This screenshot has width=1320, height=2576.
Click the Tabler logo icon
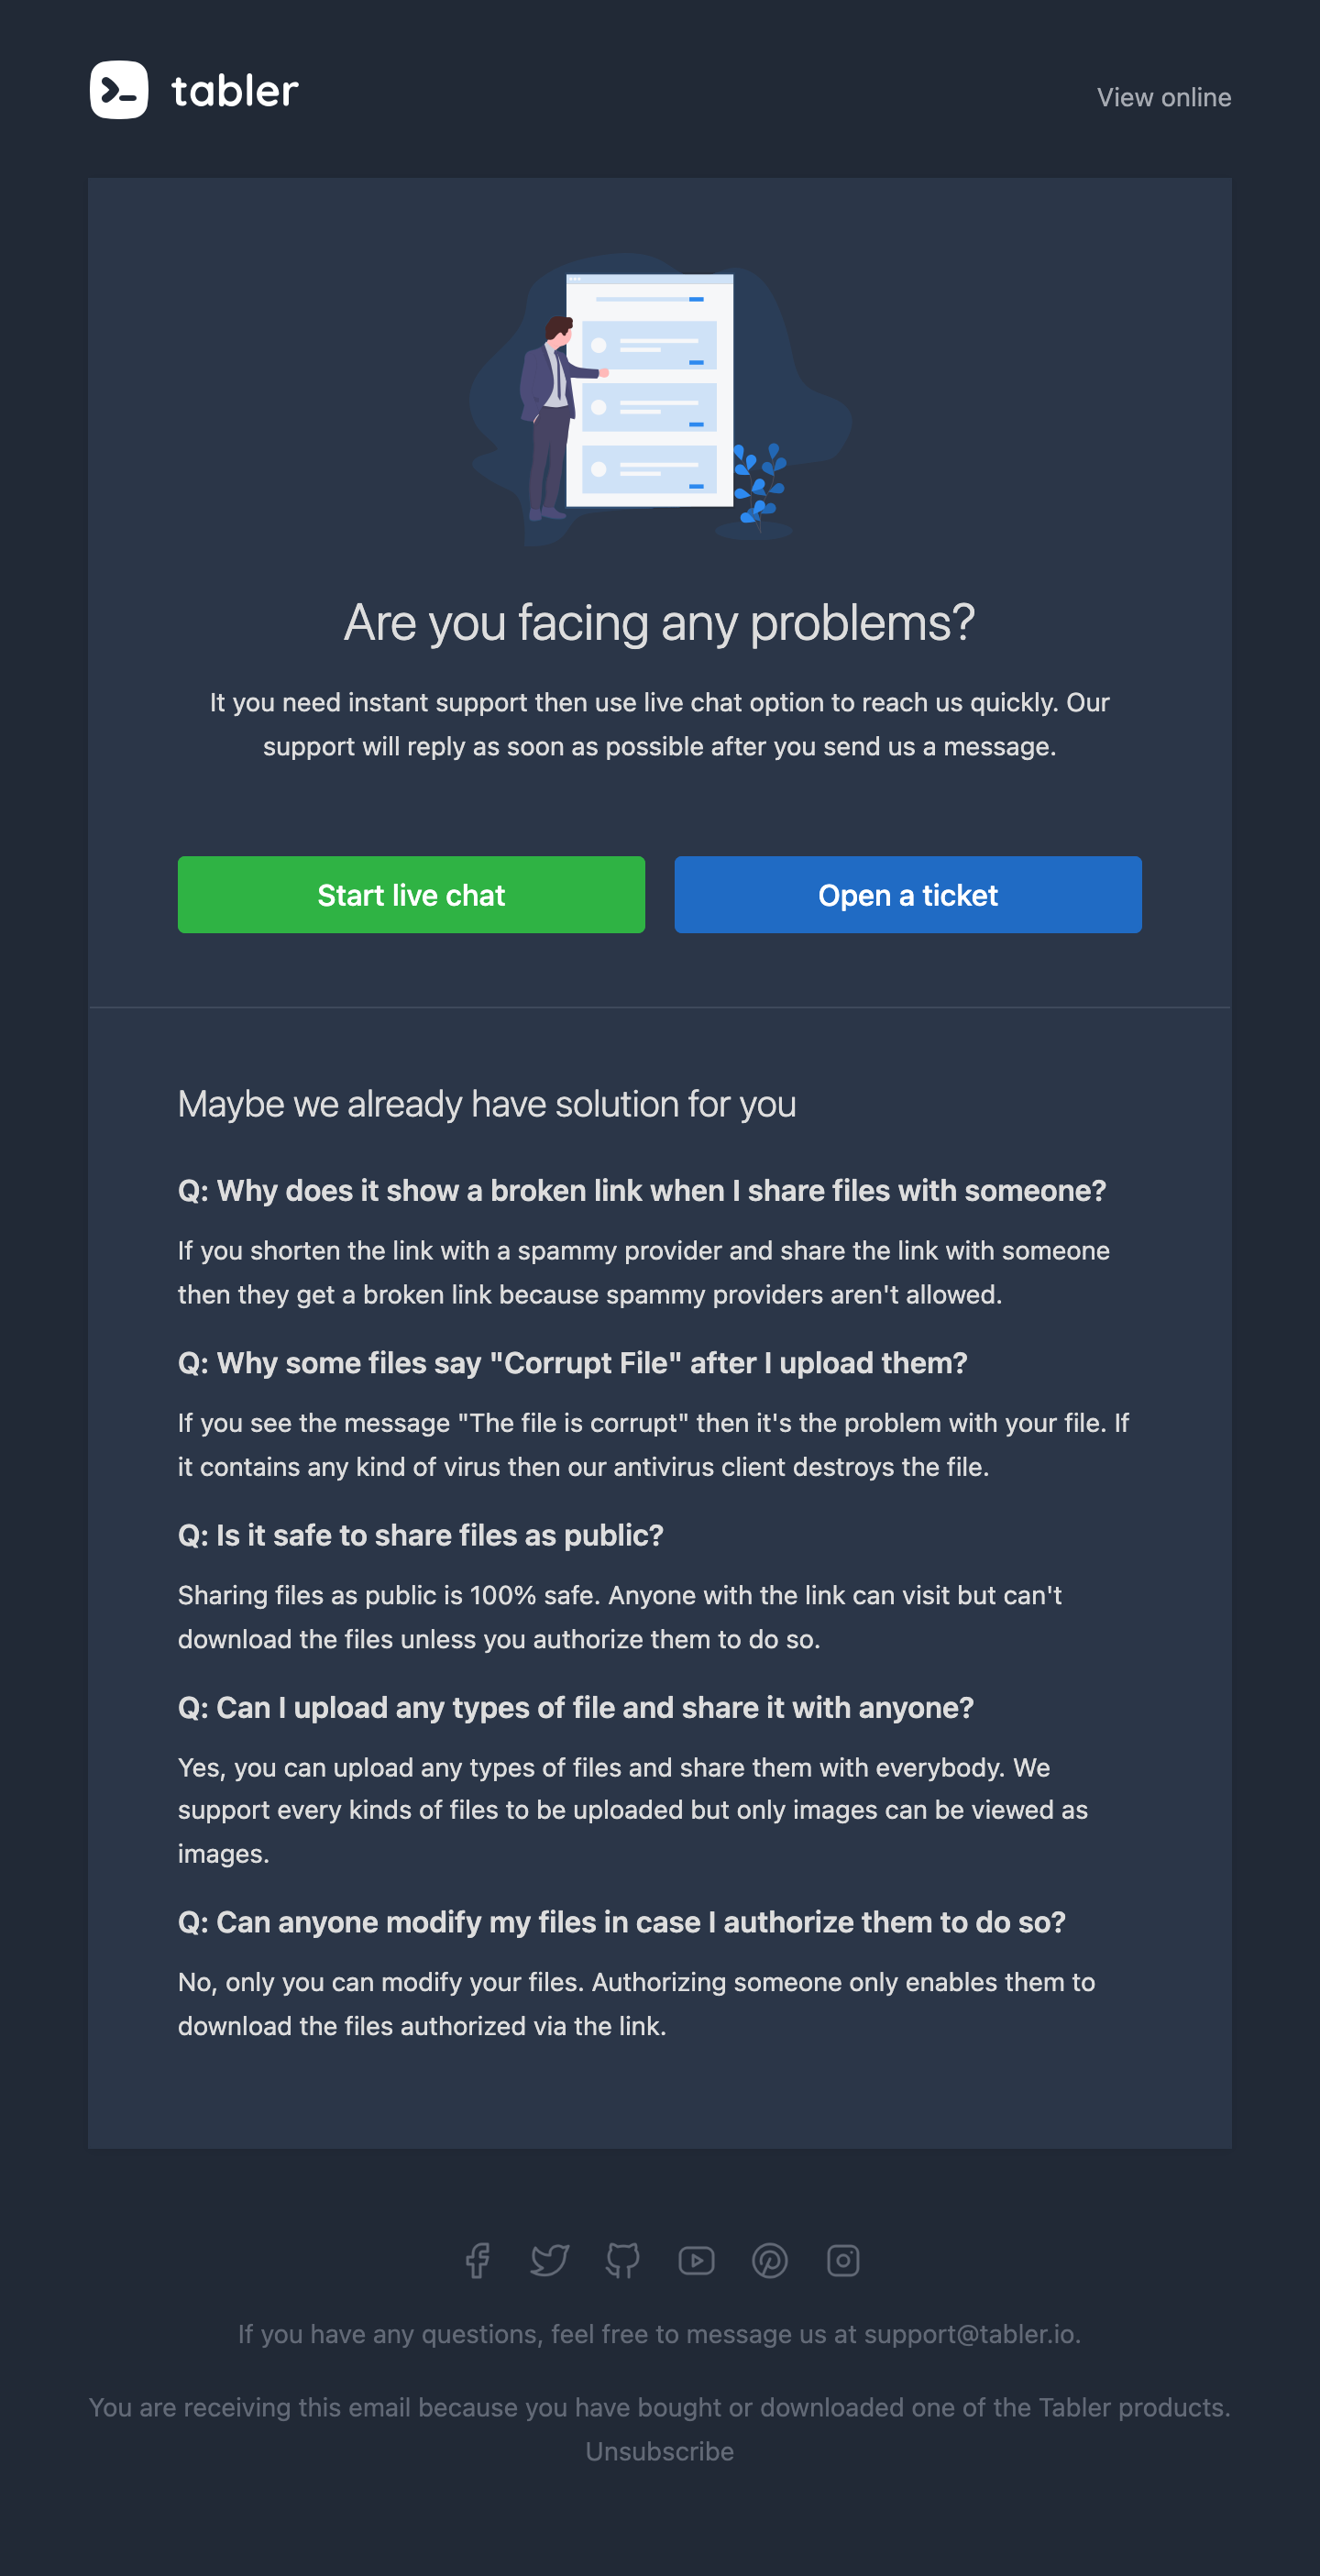[119, 90]
